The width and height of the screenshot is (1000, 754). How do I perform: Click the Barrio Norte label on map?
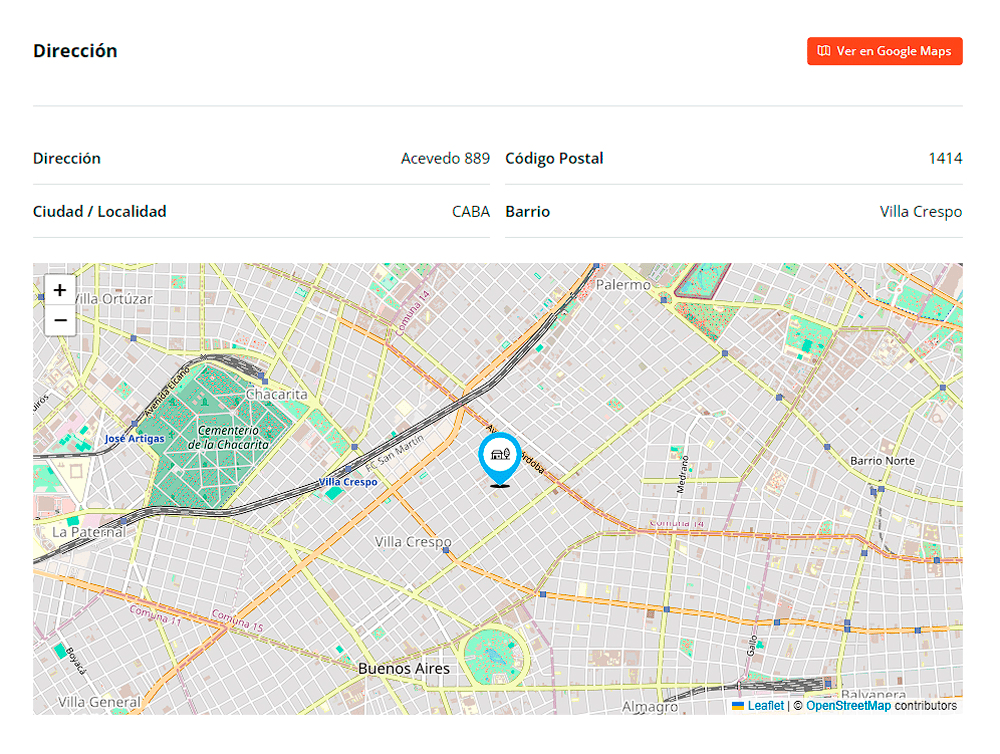point(882,461)
